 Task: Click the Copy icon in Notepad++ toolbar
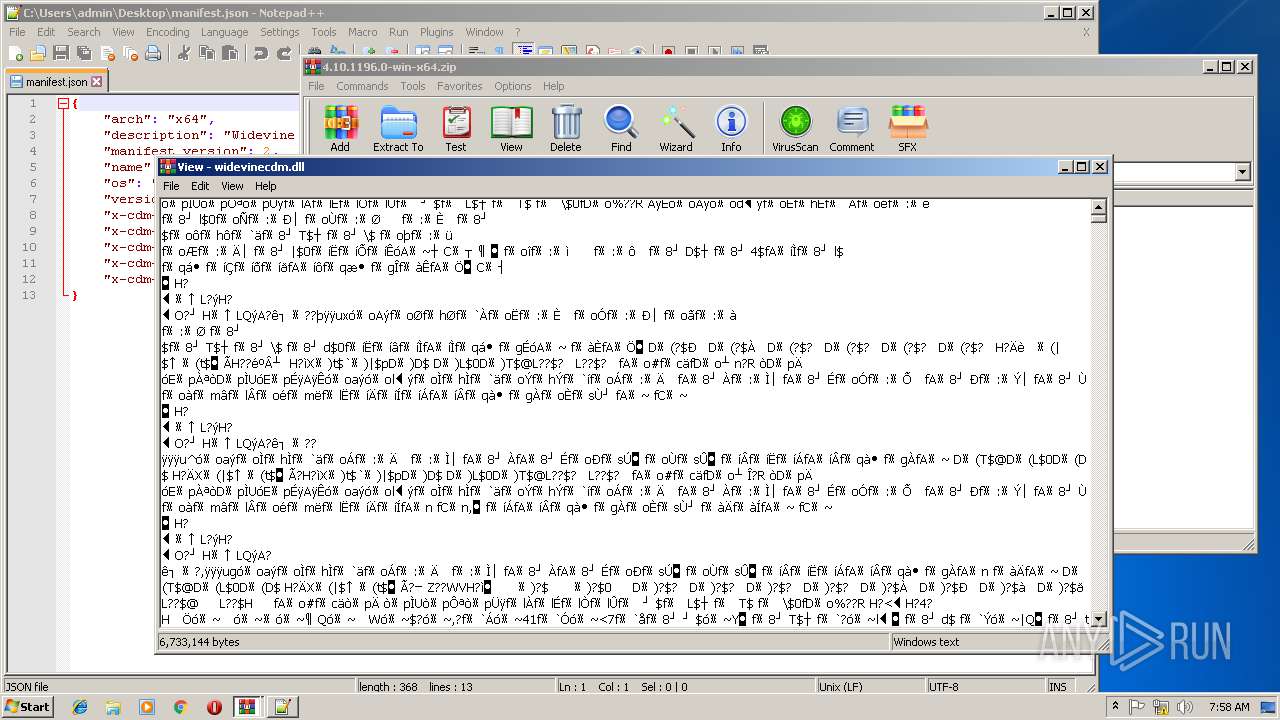coord(206,53)
